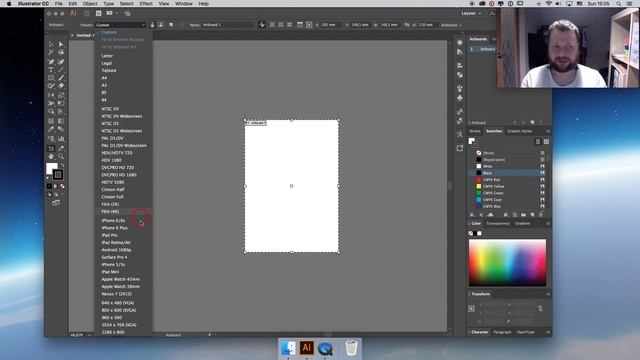The width and height of the screenshot is (640, 360).
Task: Open the Layout workspace dropdown
Action: 471,13
